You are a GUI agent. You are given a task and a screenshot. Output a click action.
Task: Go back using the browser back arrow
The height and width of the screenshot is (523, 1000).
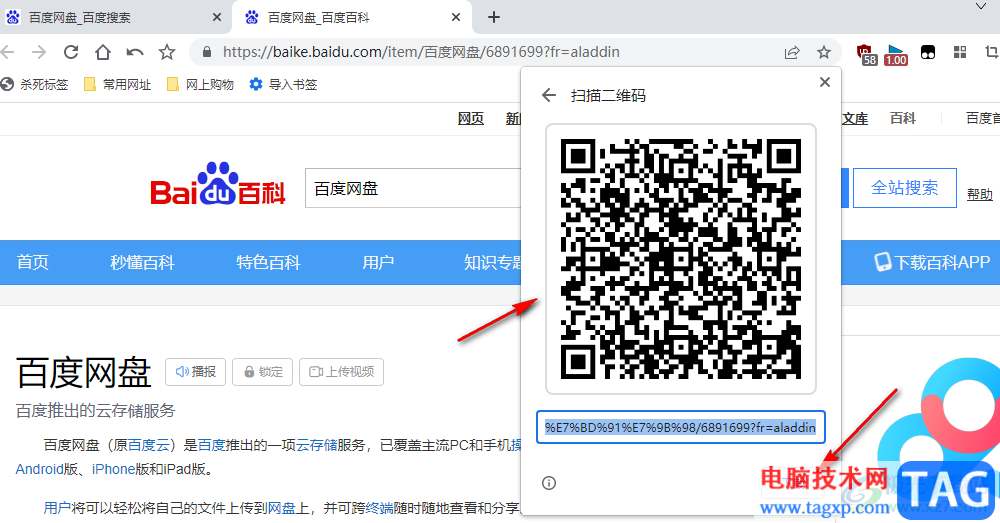coord(7,52)
